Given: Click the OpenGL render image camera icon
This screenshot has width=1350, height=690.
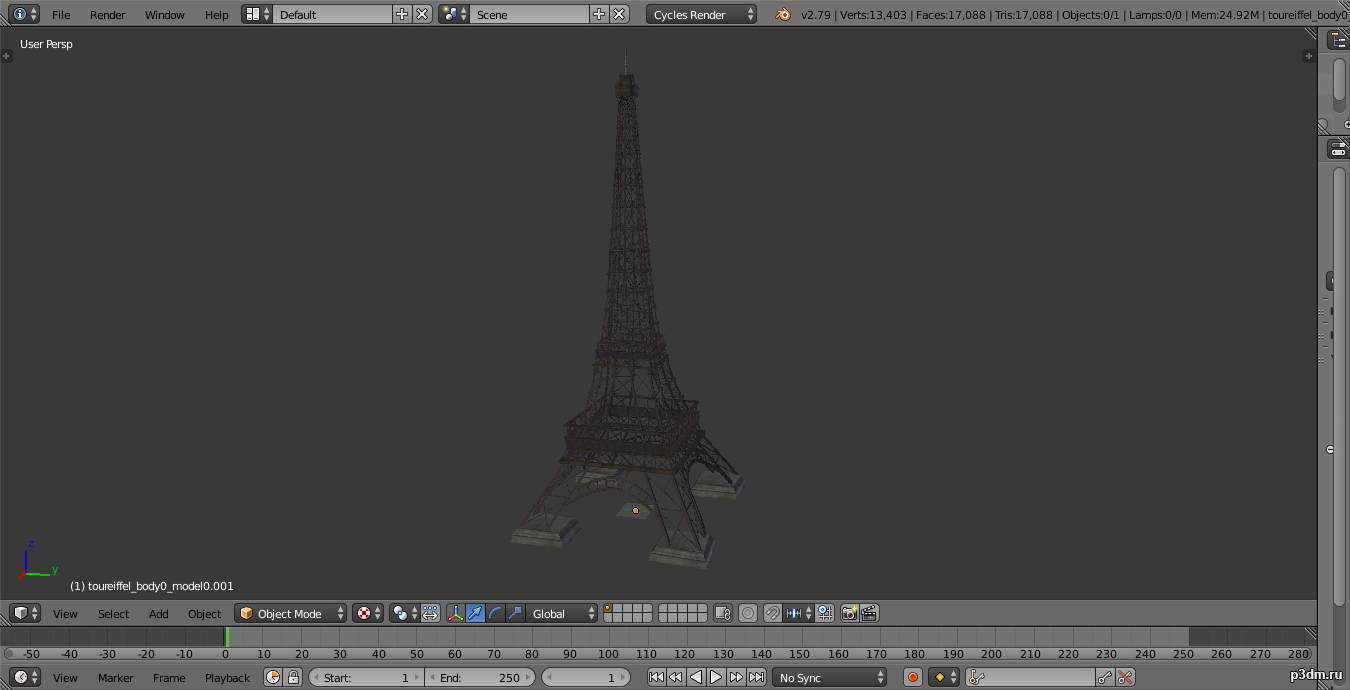Looking at the screenshot, I should pos(849,613).
